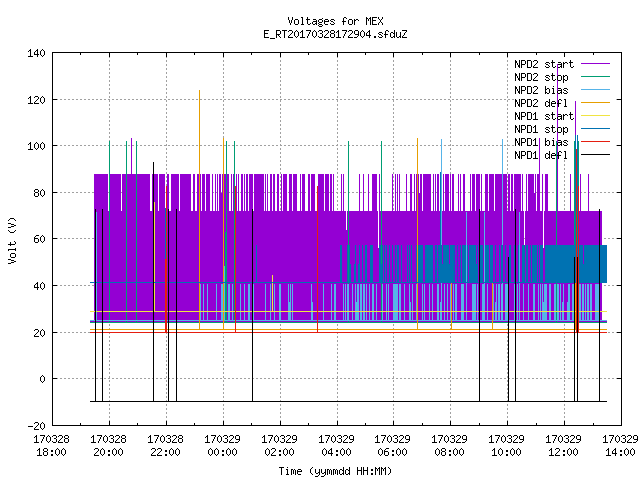Click the 'NPD1 defl' legend label
This screenshot has width=640, height=480.
541,156
